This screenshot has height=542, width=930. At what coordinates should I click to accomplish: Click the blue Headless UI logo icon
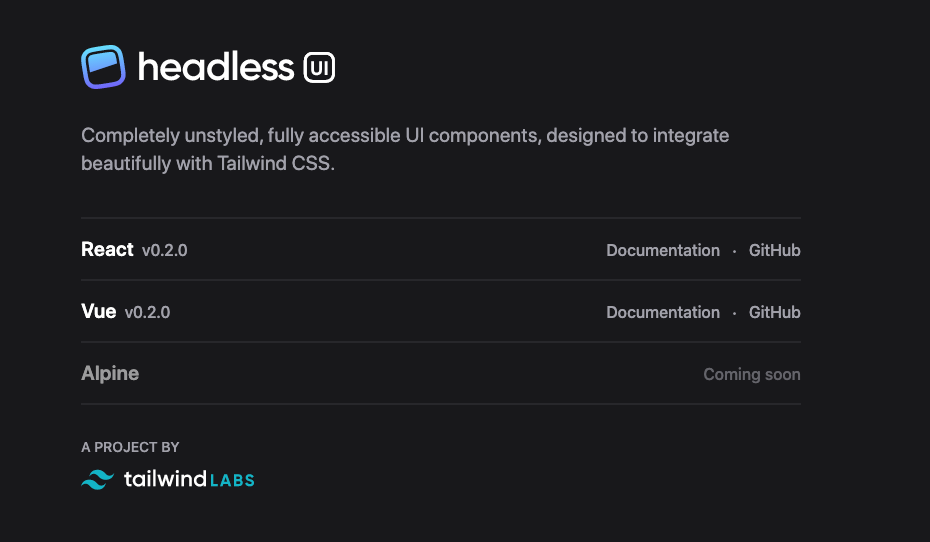[x=103, y=67]
